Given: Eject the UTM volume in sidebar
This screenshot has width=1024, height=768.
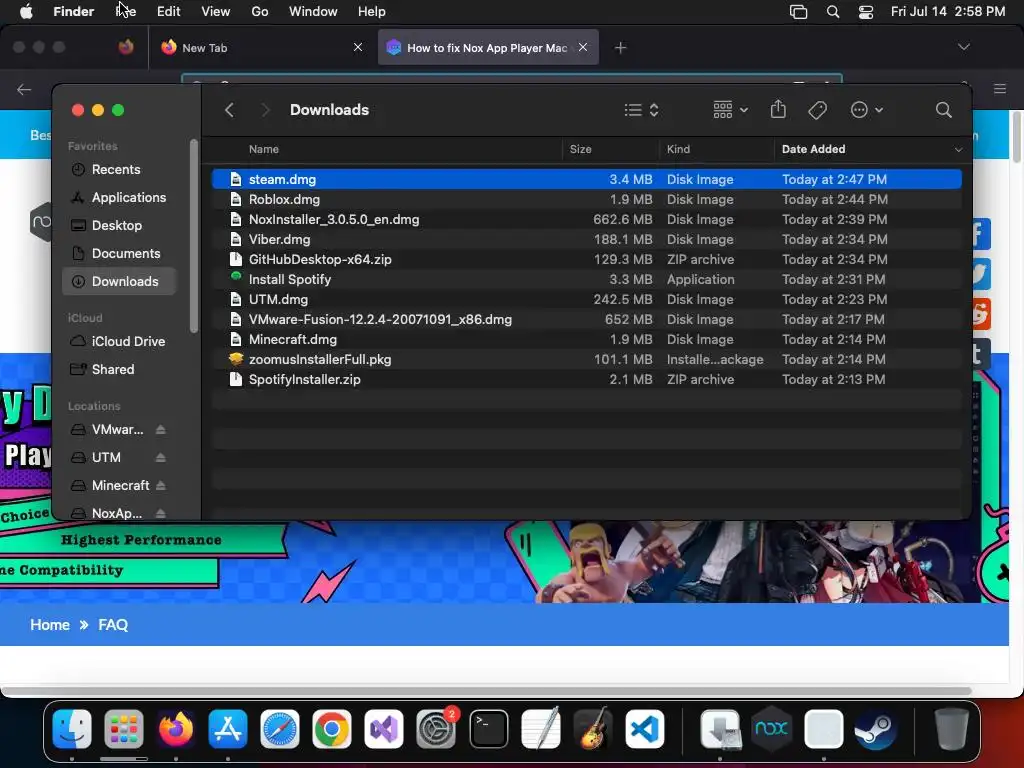Looking at the screenshot, I should coord(161,457).
